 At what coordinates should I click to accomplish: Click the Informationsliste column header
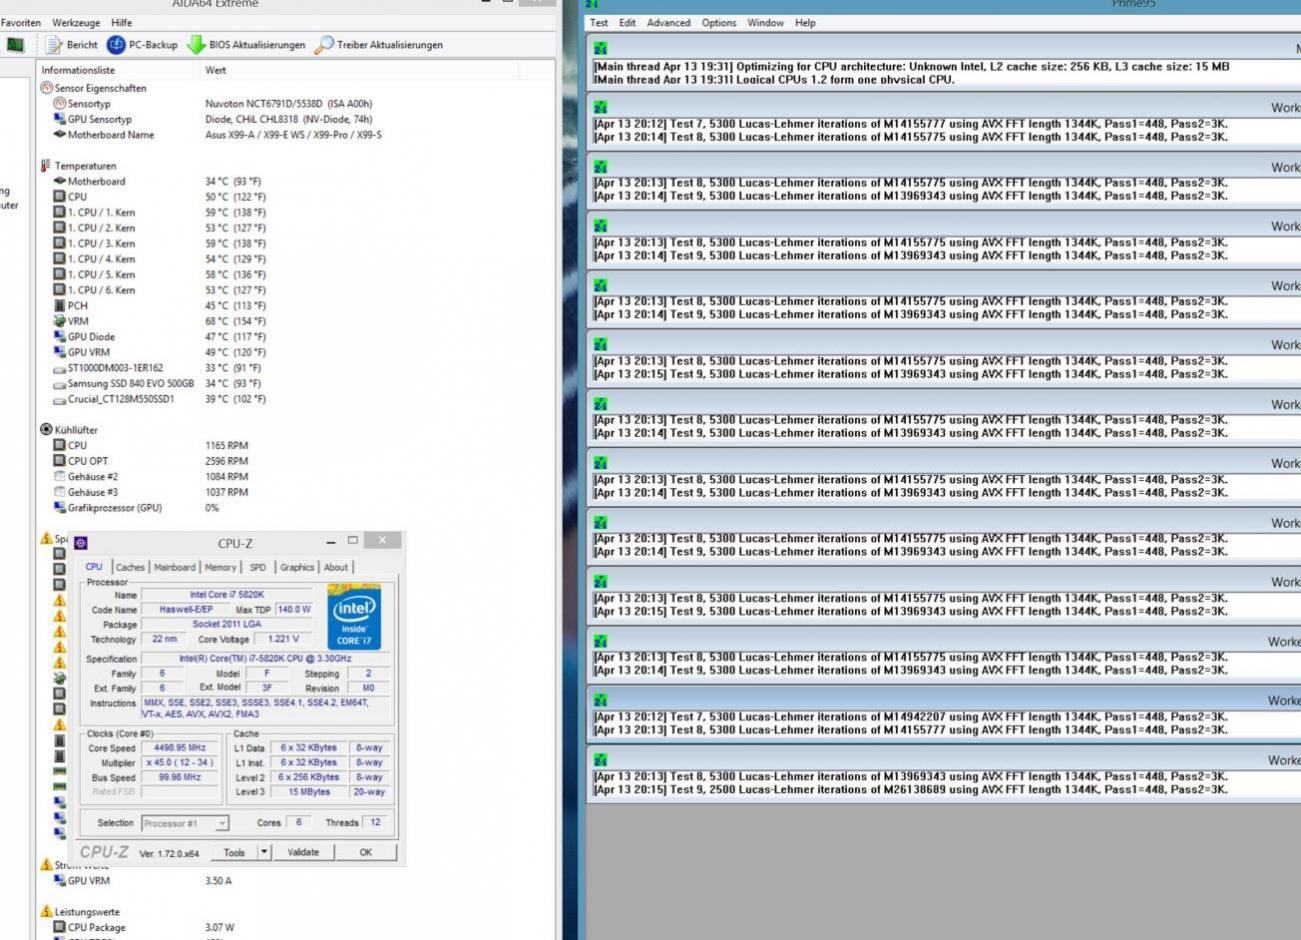78,70
